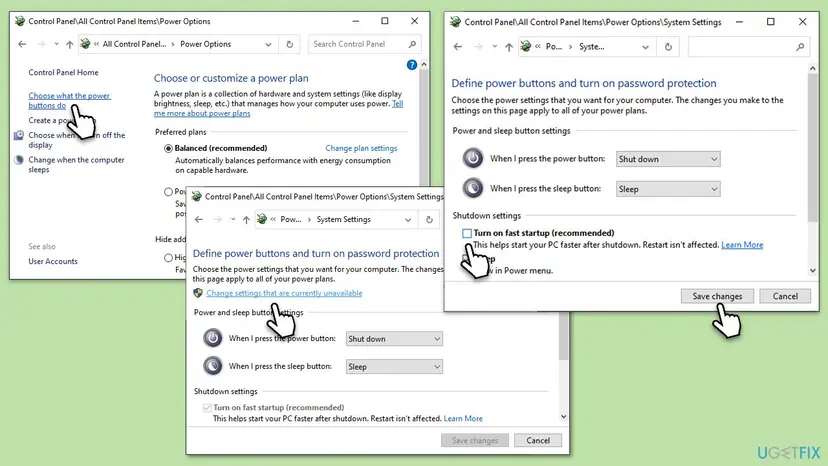Open address history dropdown in Power Options window
This screenshot has width=828, height=466.
pos(268,44)
